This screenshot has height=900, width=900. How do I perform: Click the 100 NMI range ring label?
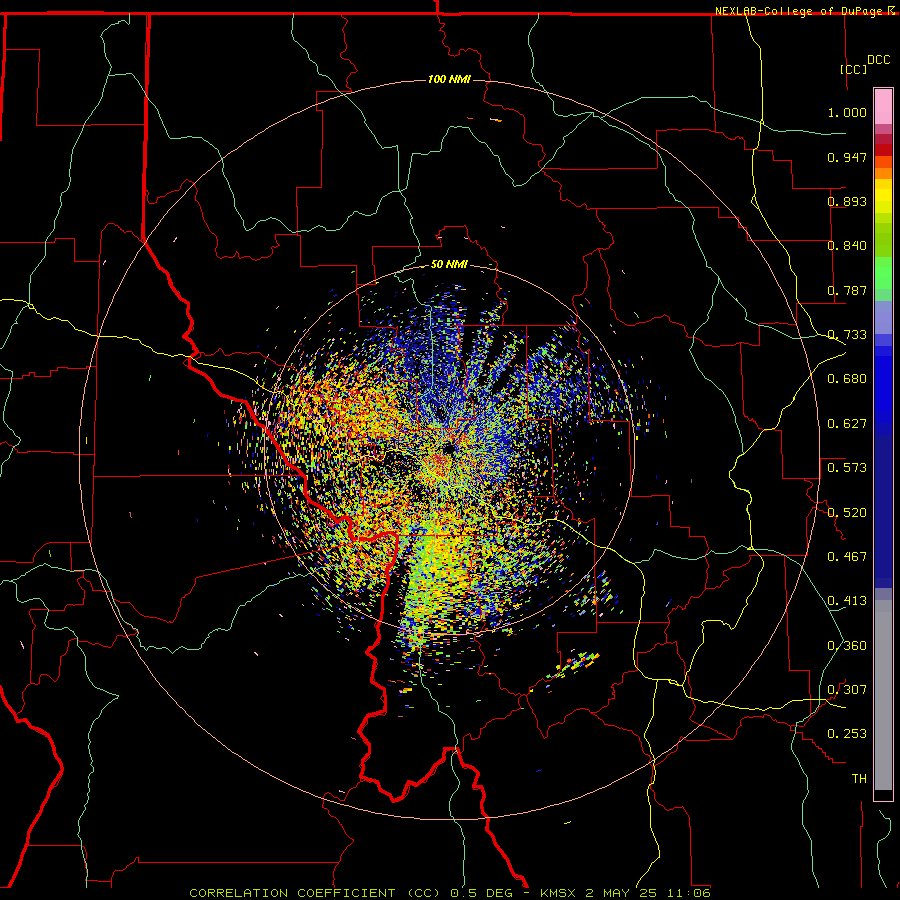point(449,79)
